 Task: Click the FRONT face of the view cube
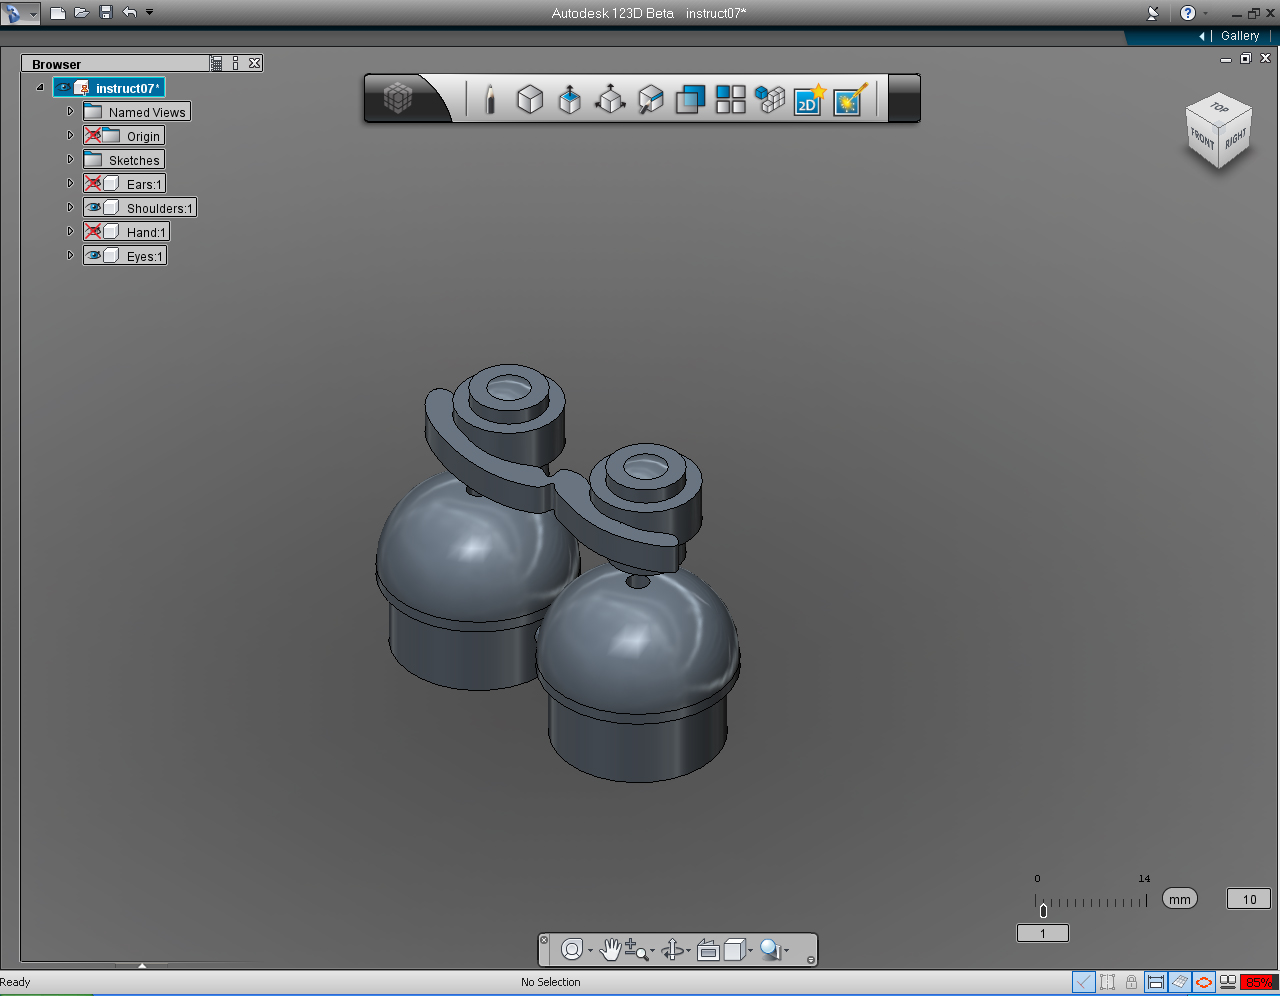coord(1202,139)
